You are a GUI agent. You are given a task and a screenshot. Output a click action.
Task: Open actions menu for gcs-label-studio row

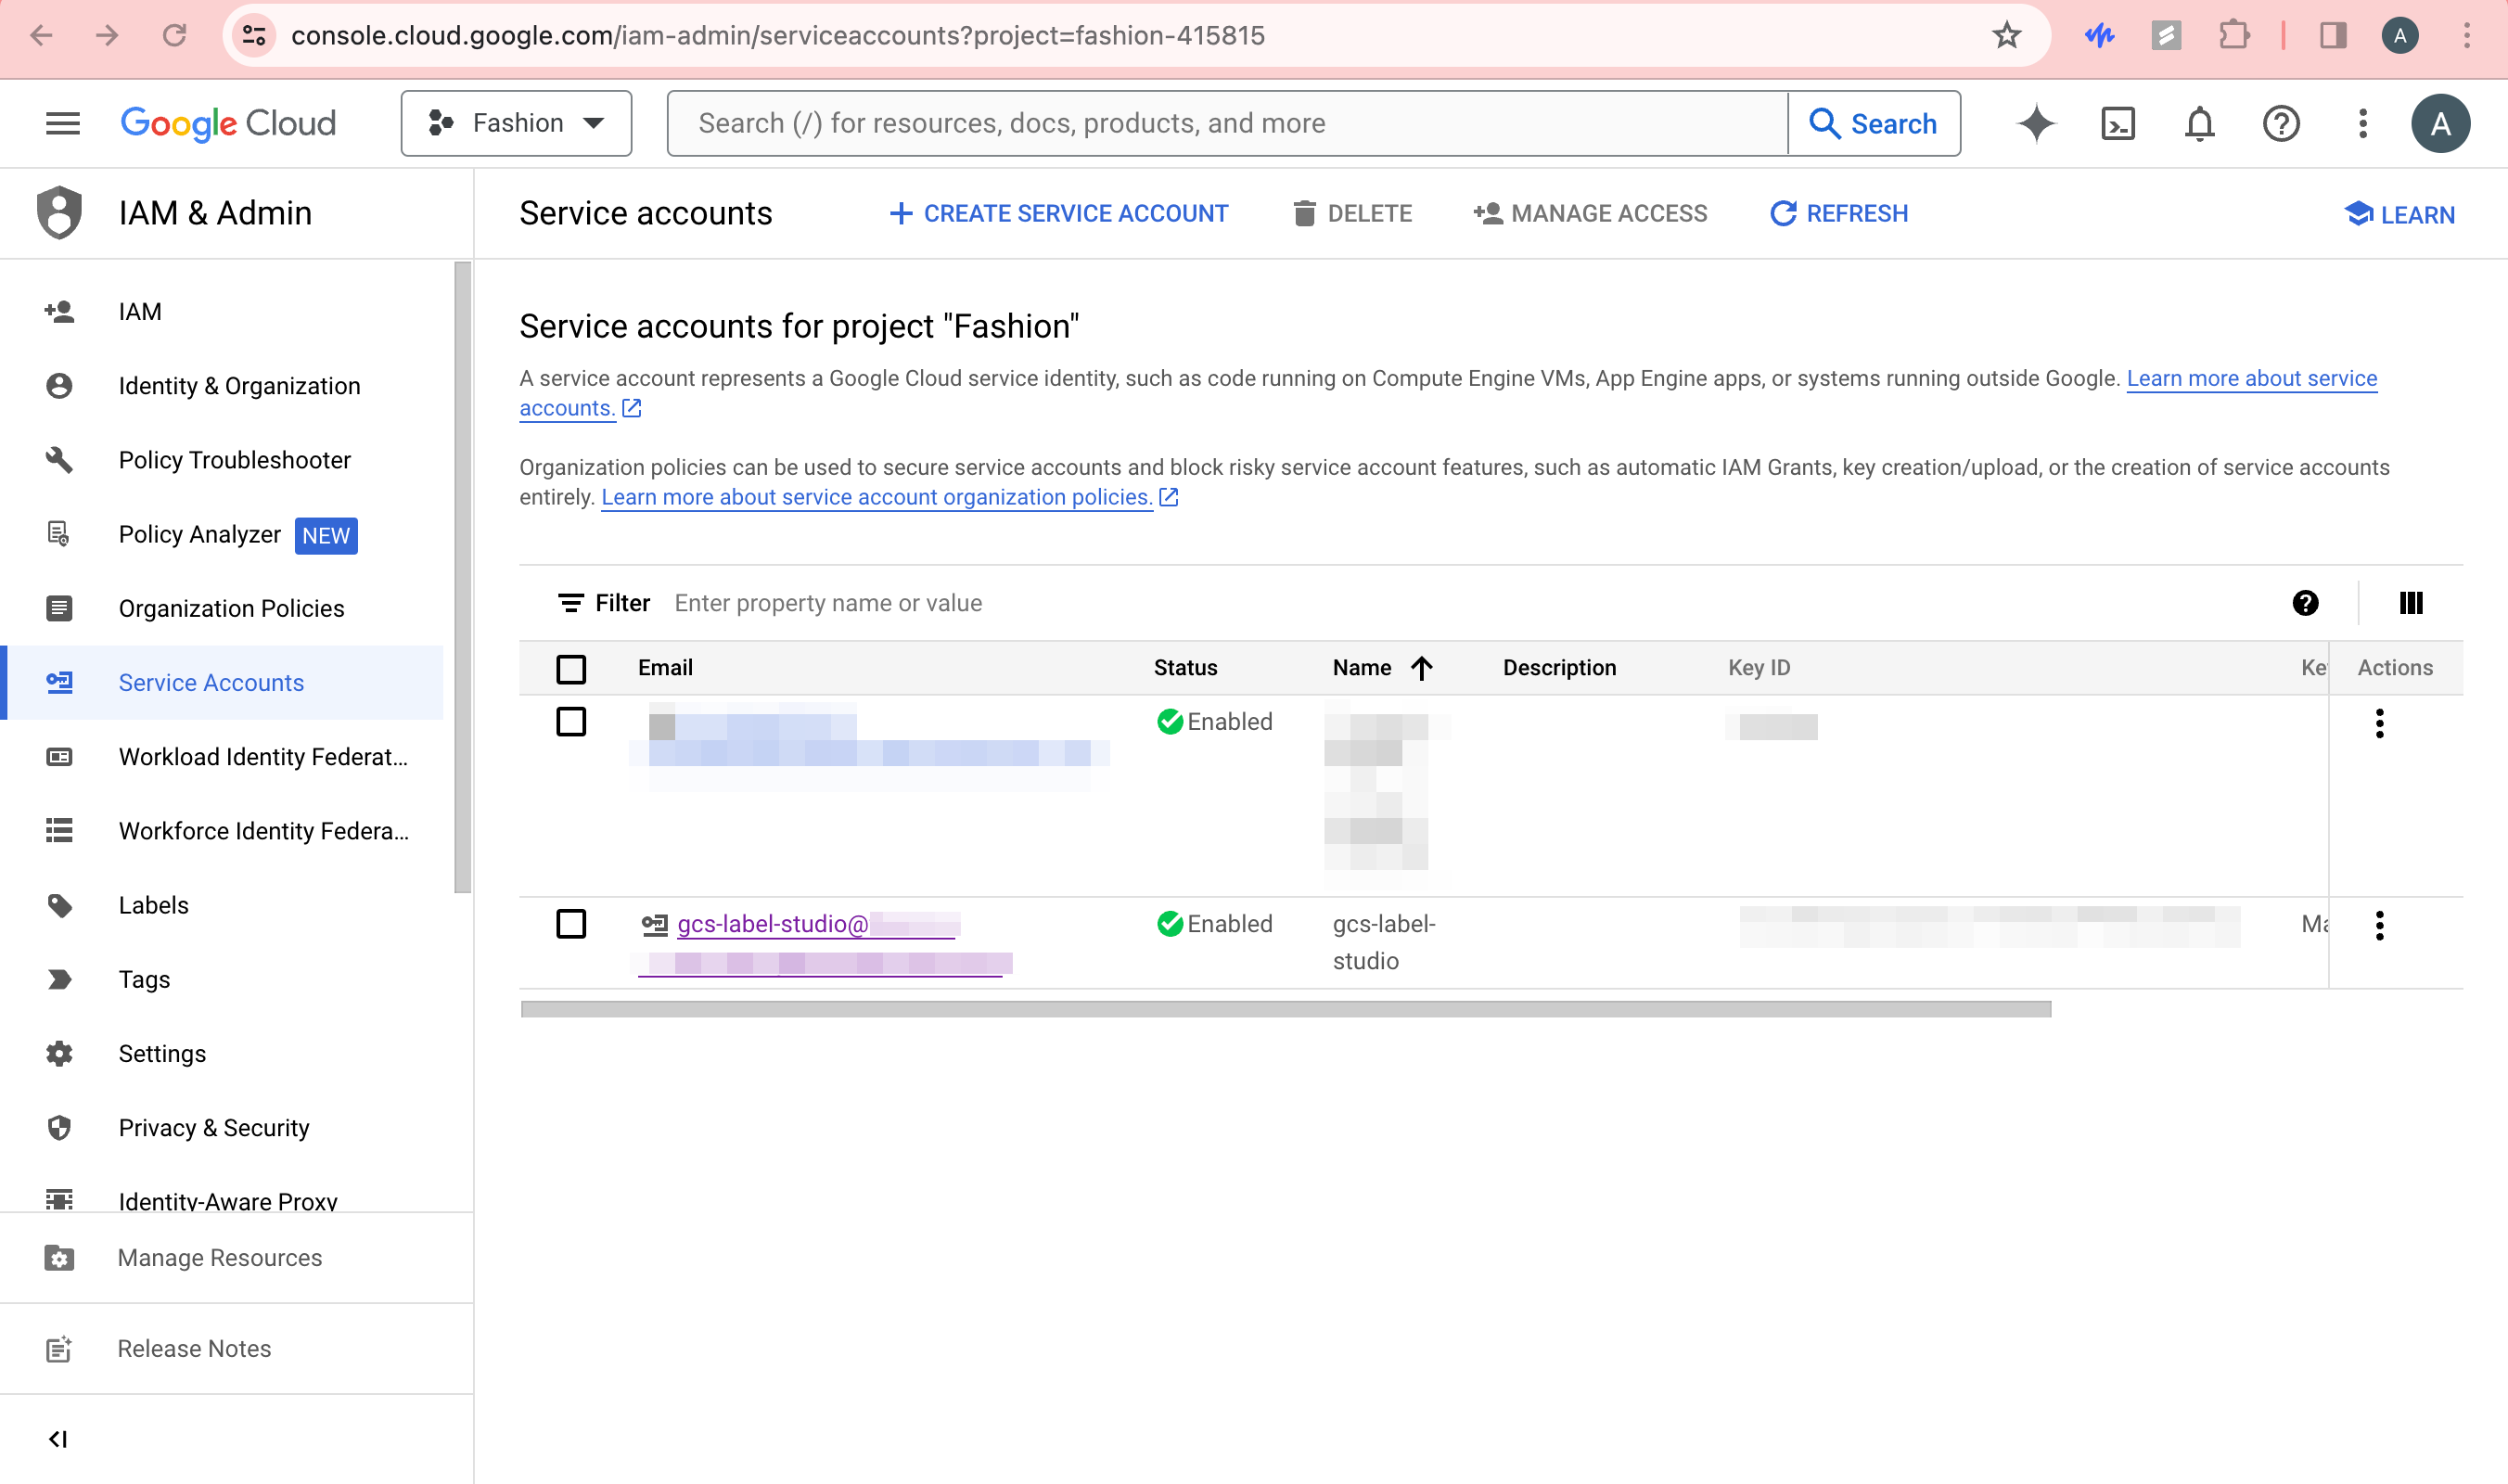tap(2379, 926)
